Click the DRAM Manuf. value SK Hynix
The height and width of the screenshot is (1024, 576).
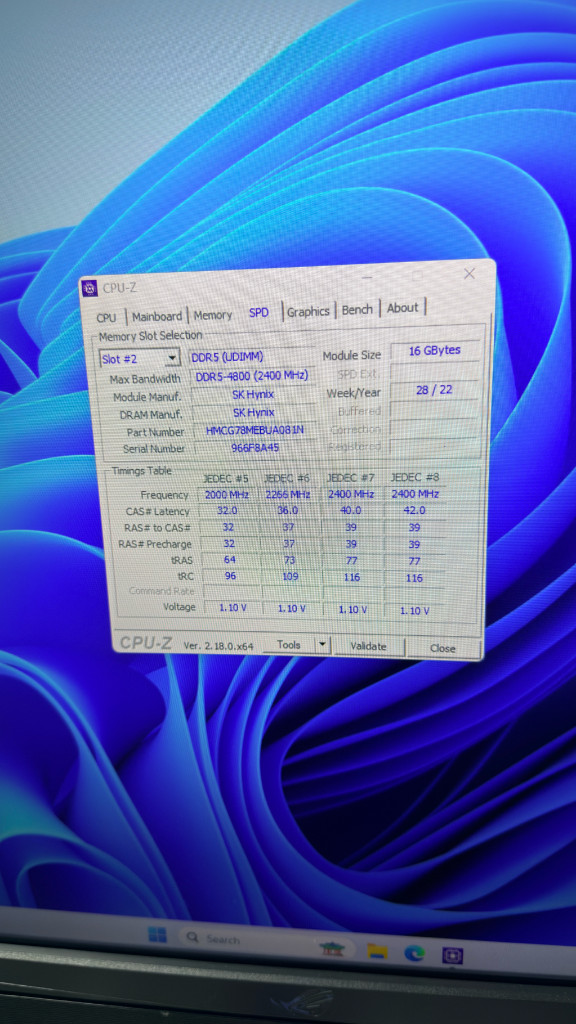pos(254,413)
